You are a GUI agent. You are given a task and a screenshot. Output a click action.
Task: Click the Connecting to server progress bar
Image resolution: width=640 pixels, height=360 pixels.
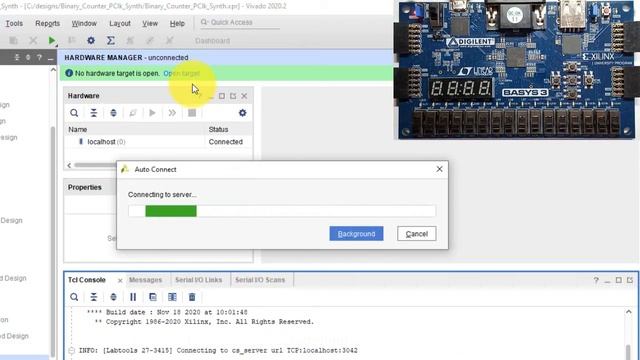pos(282,211)
